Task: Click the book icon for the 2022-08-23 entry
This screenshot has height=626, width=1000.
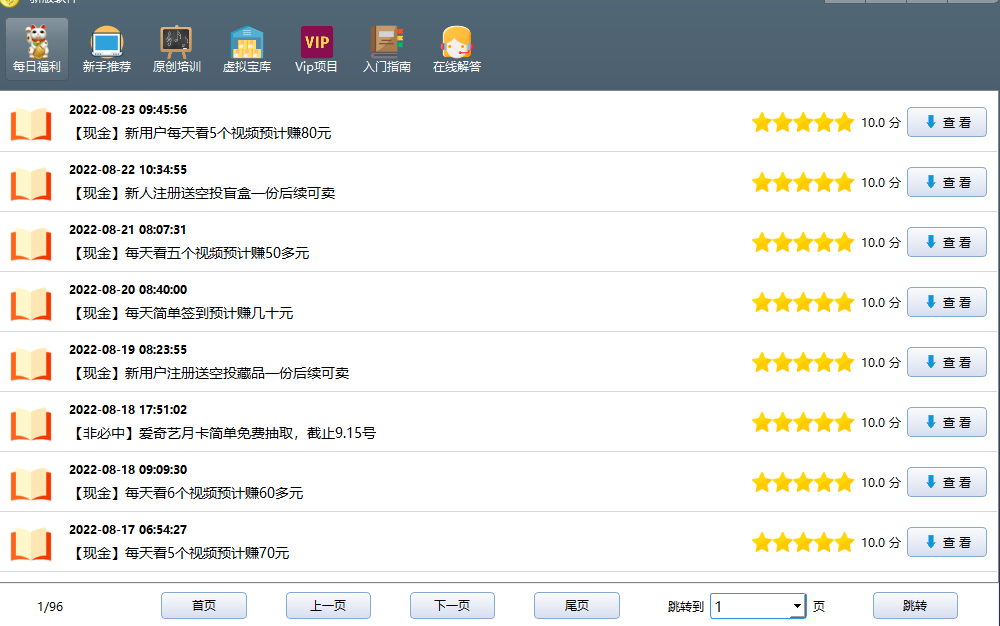Action: 31,123
